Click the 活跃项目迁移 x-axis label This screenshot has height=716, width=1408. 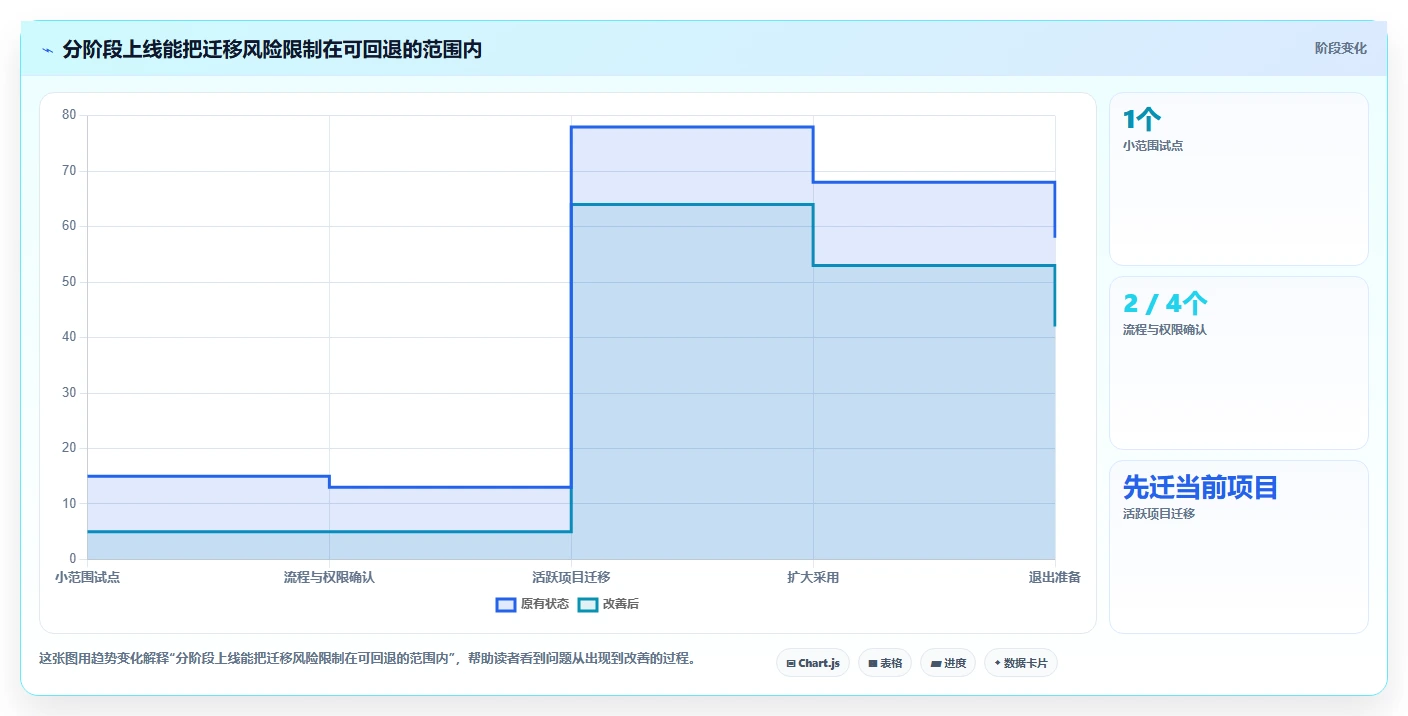[571, 578]
